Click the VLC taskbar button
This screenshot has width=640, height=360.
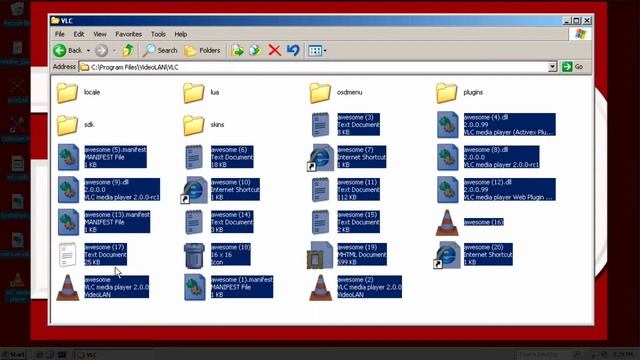tap(114, 355)
